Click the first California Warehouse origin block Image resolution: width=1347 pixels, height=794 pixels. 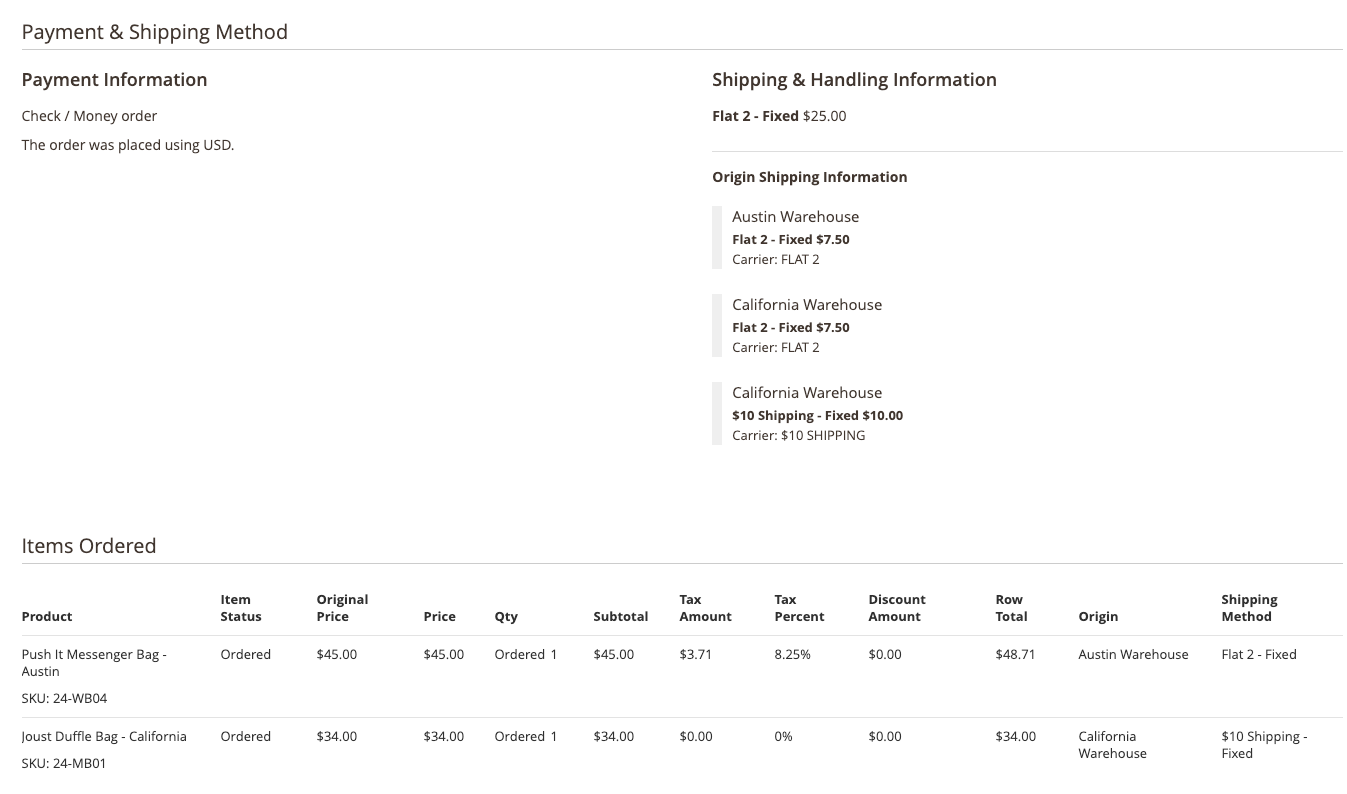[806, 304]
